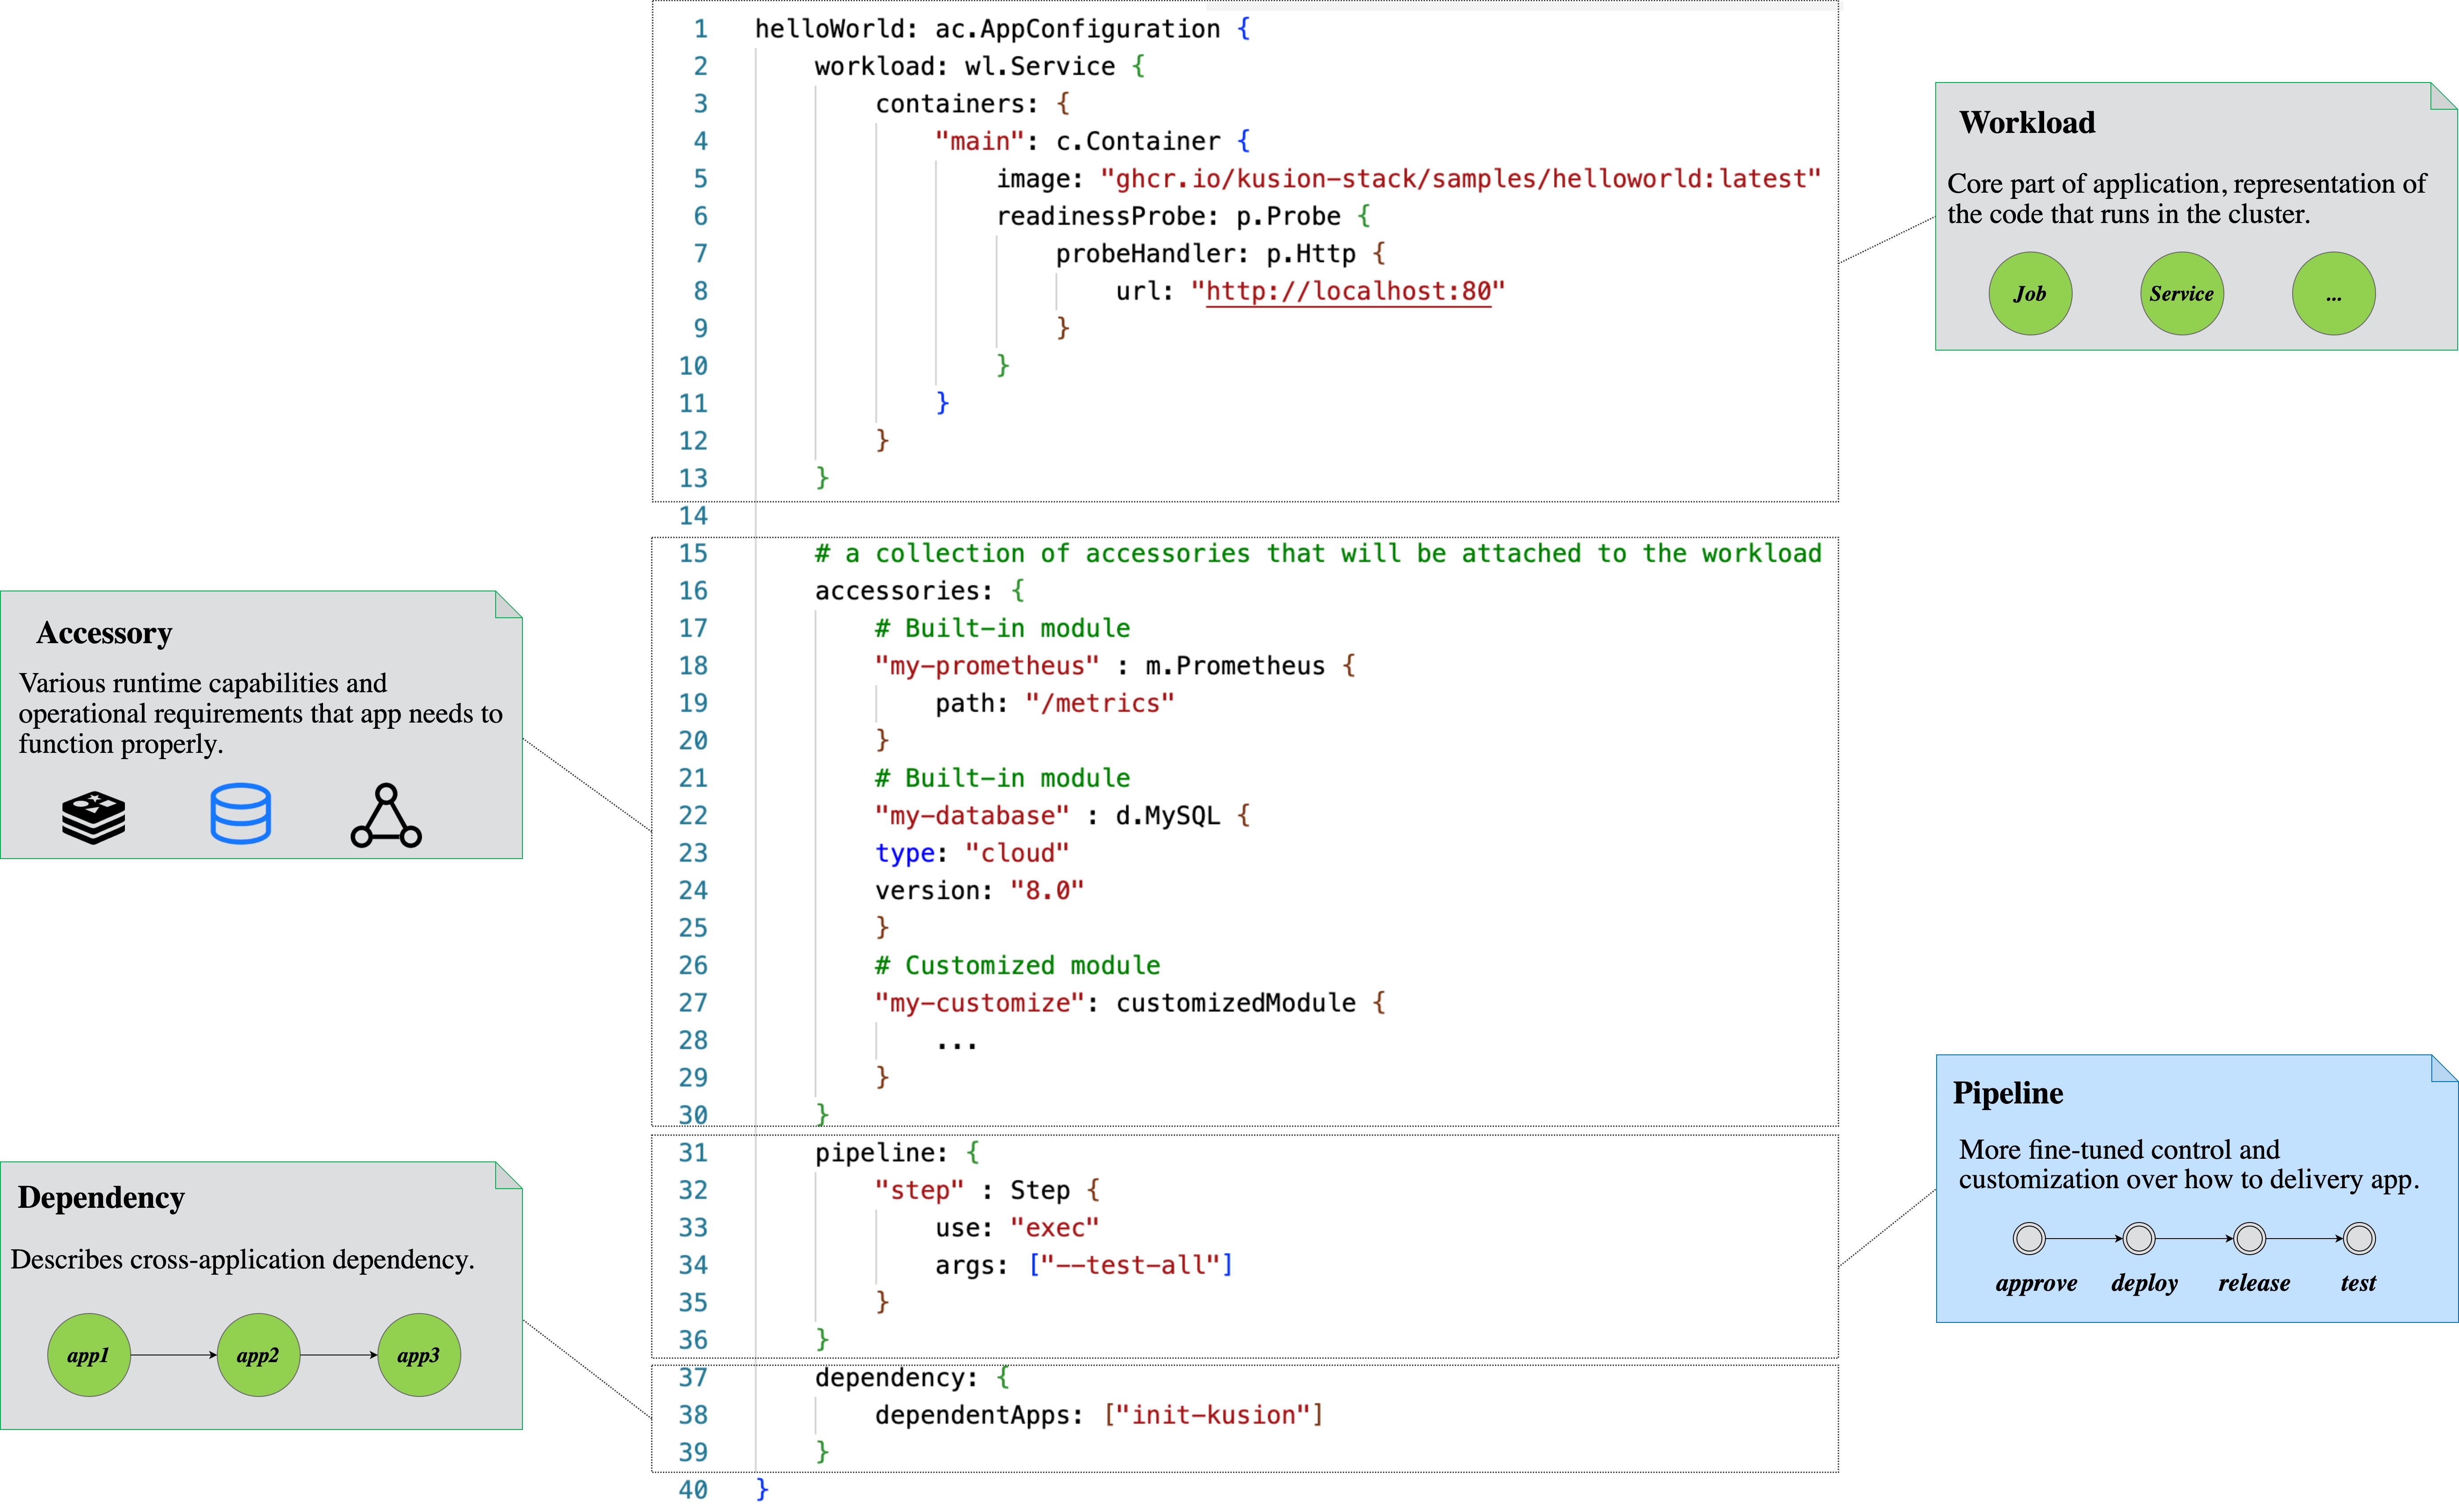The height and width of the screenshot is (1512, 2459).
Task: Select the my-prometheus module name
Action: (x=985, y=665)
